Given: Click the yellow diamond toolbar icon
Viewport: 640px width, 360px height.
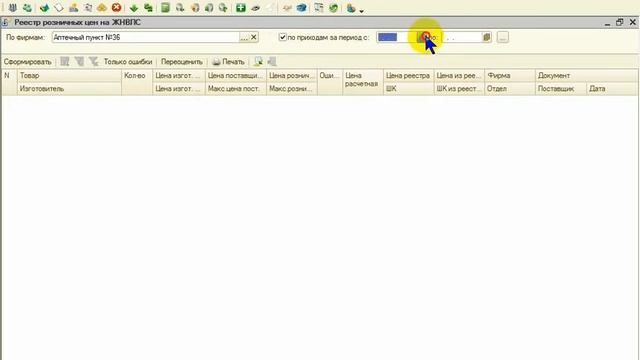Looking at the screenshot, I should (102, 8).
